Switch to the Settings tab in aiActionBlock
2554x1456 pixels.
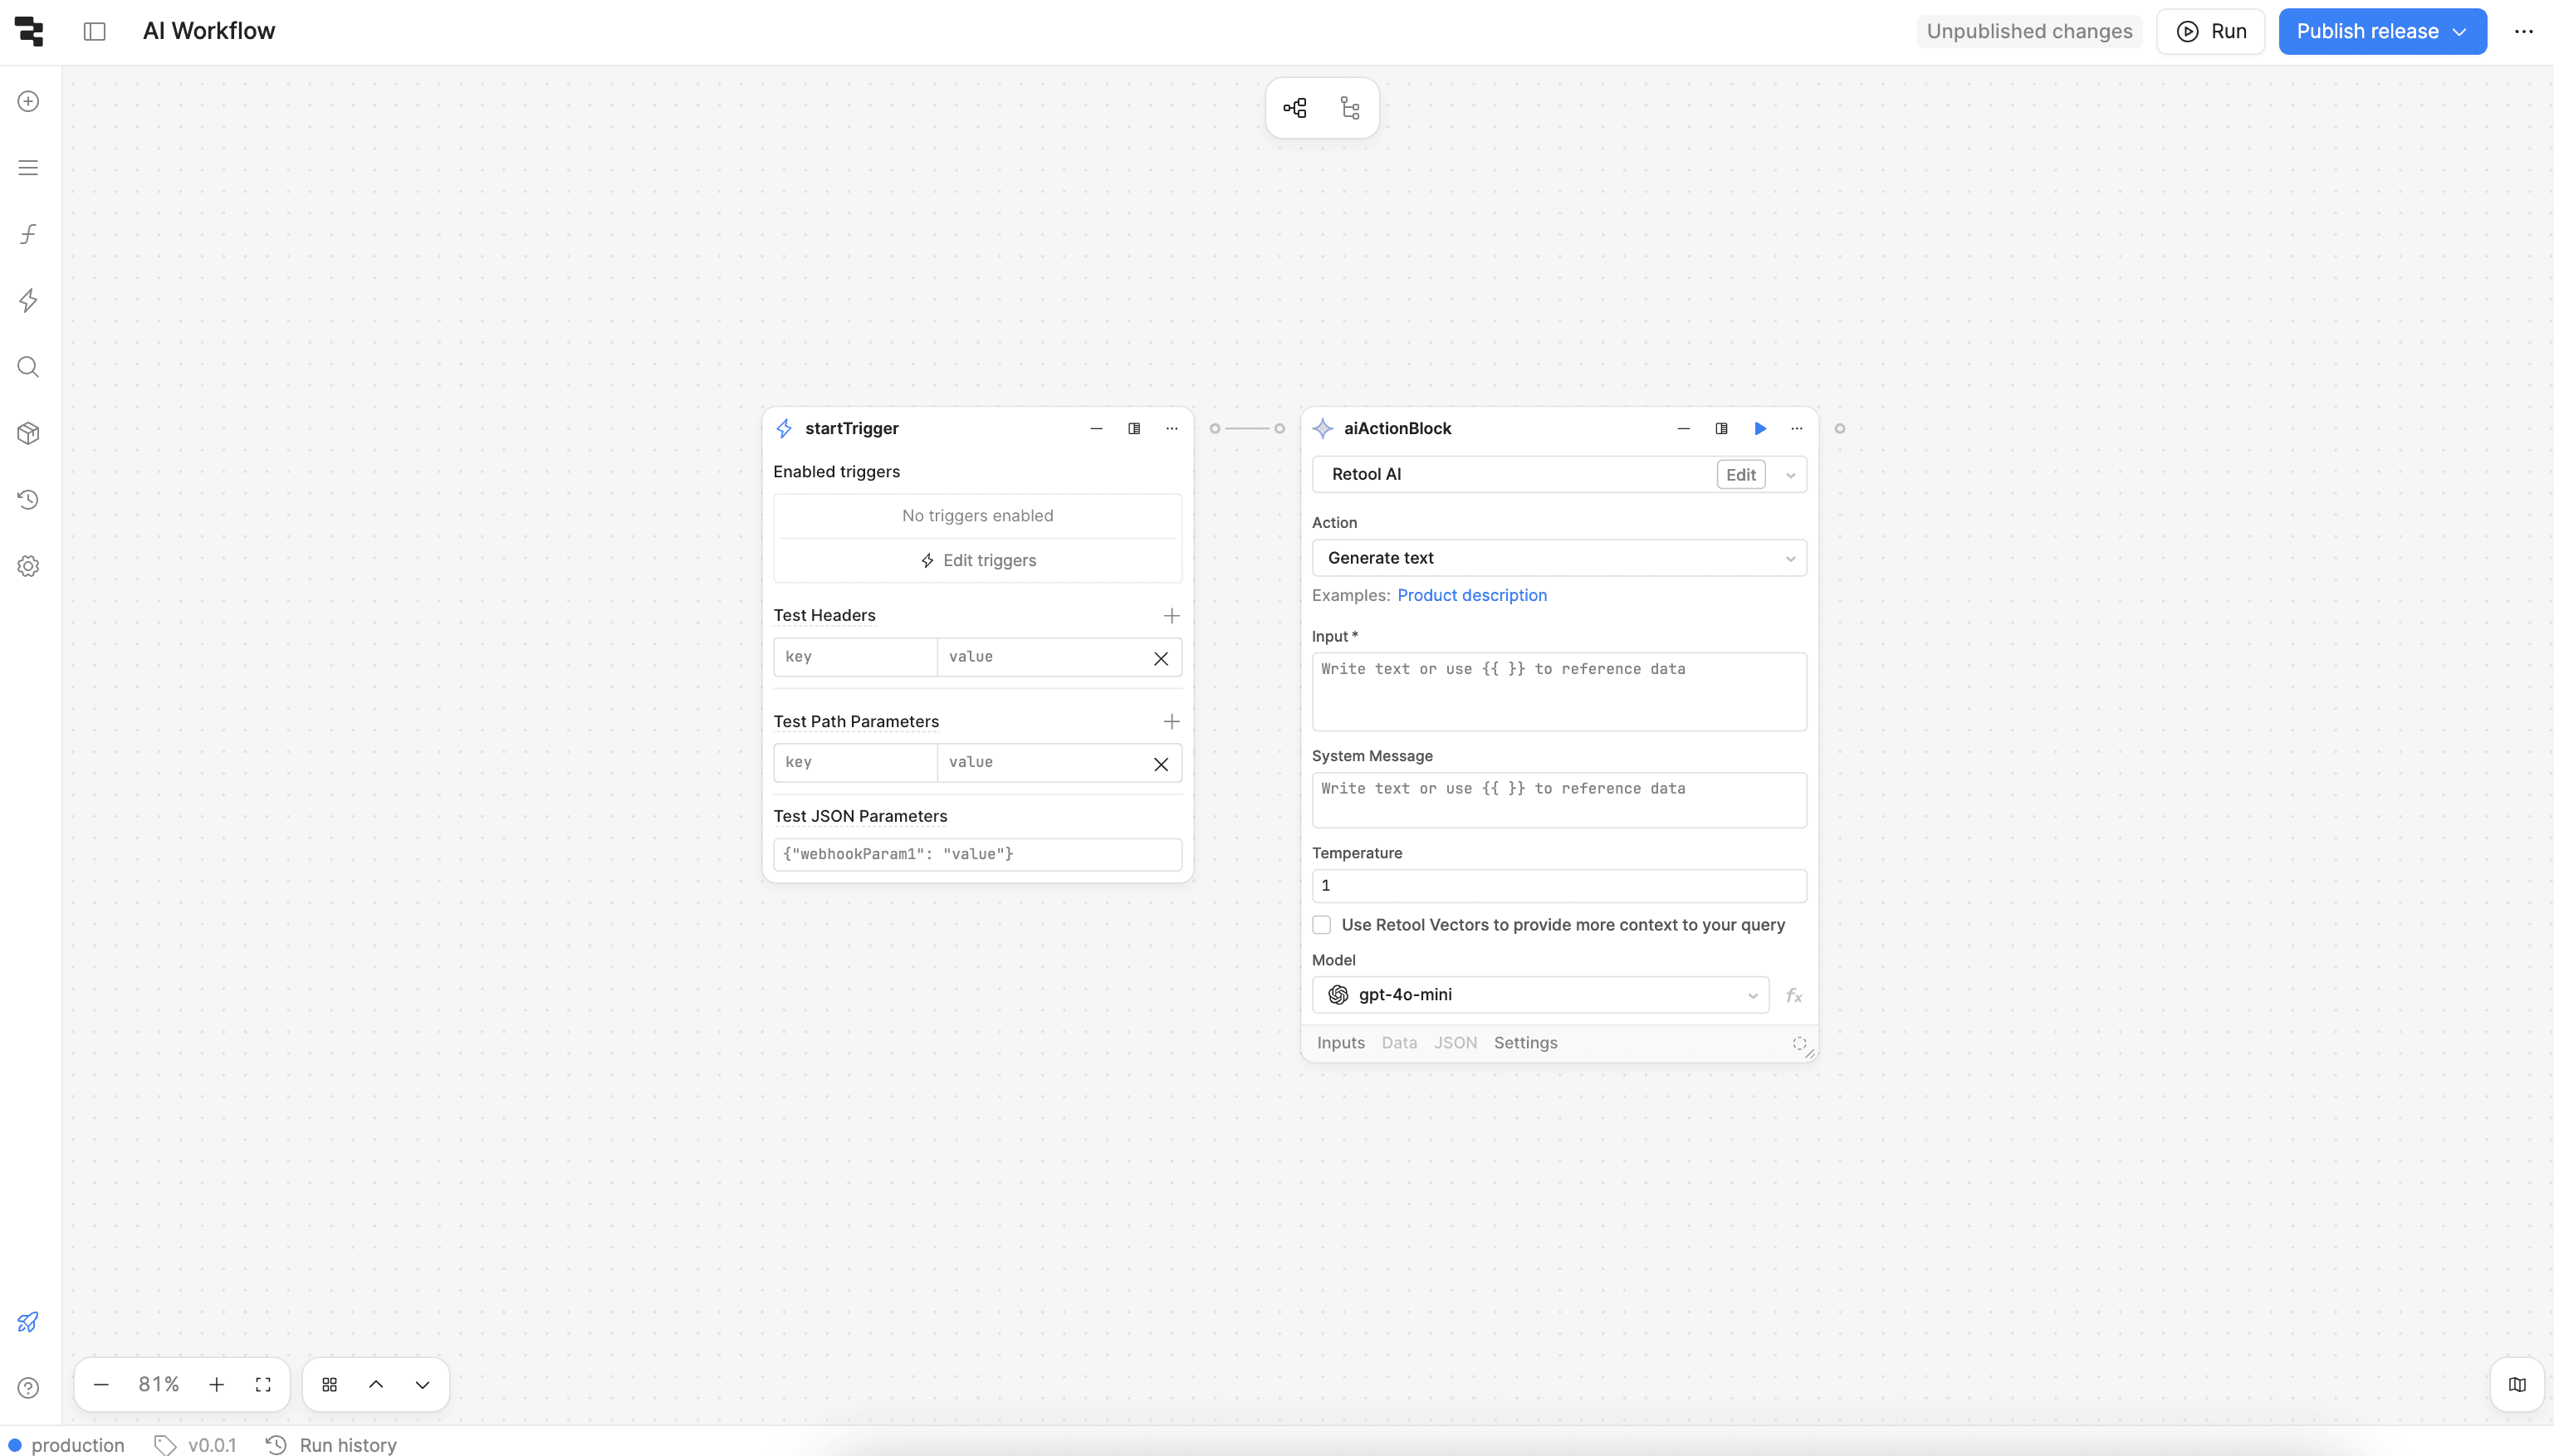tap(1525, 1042)
